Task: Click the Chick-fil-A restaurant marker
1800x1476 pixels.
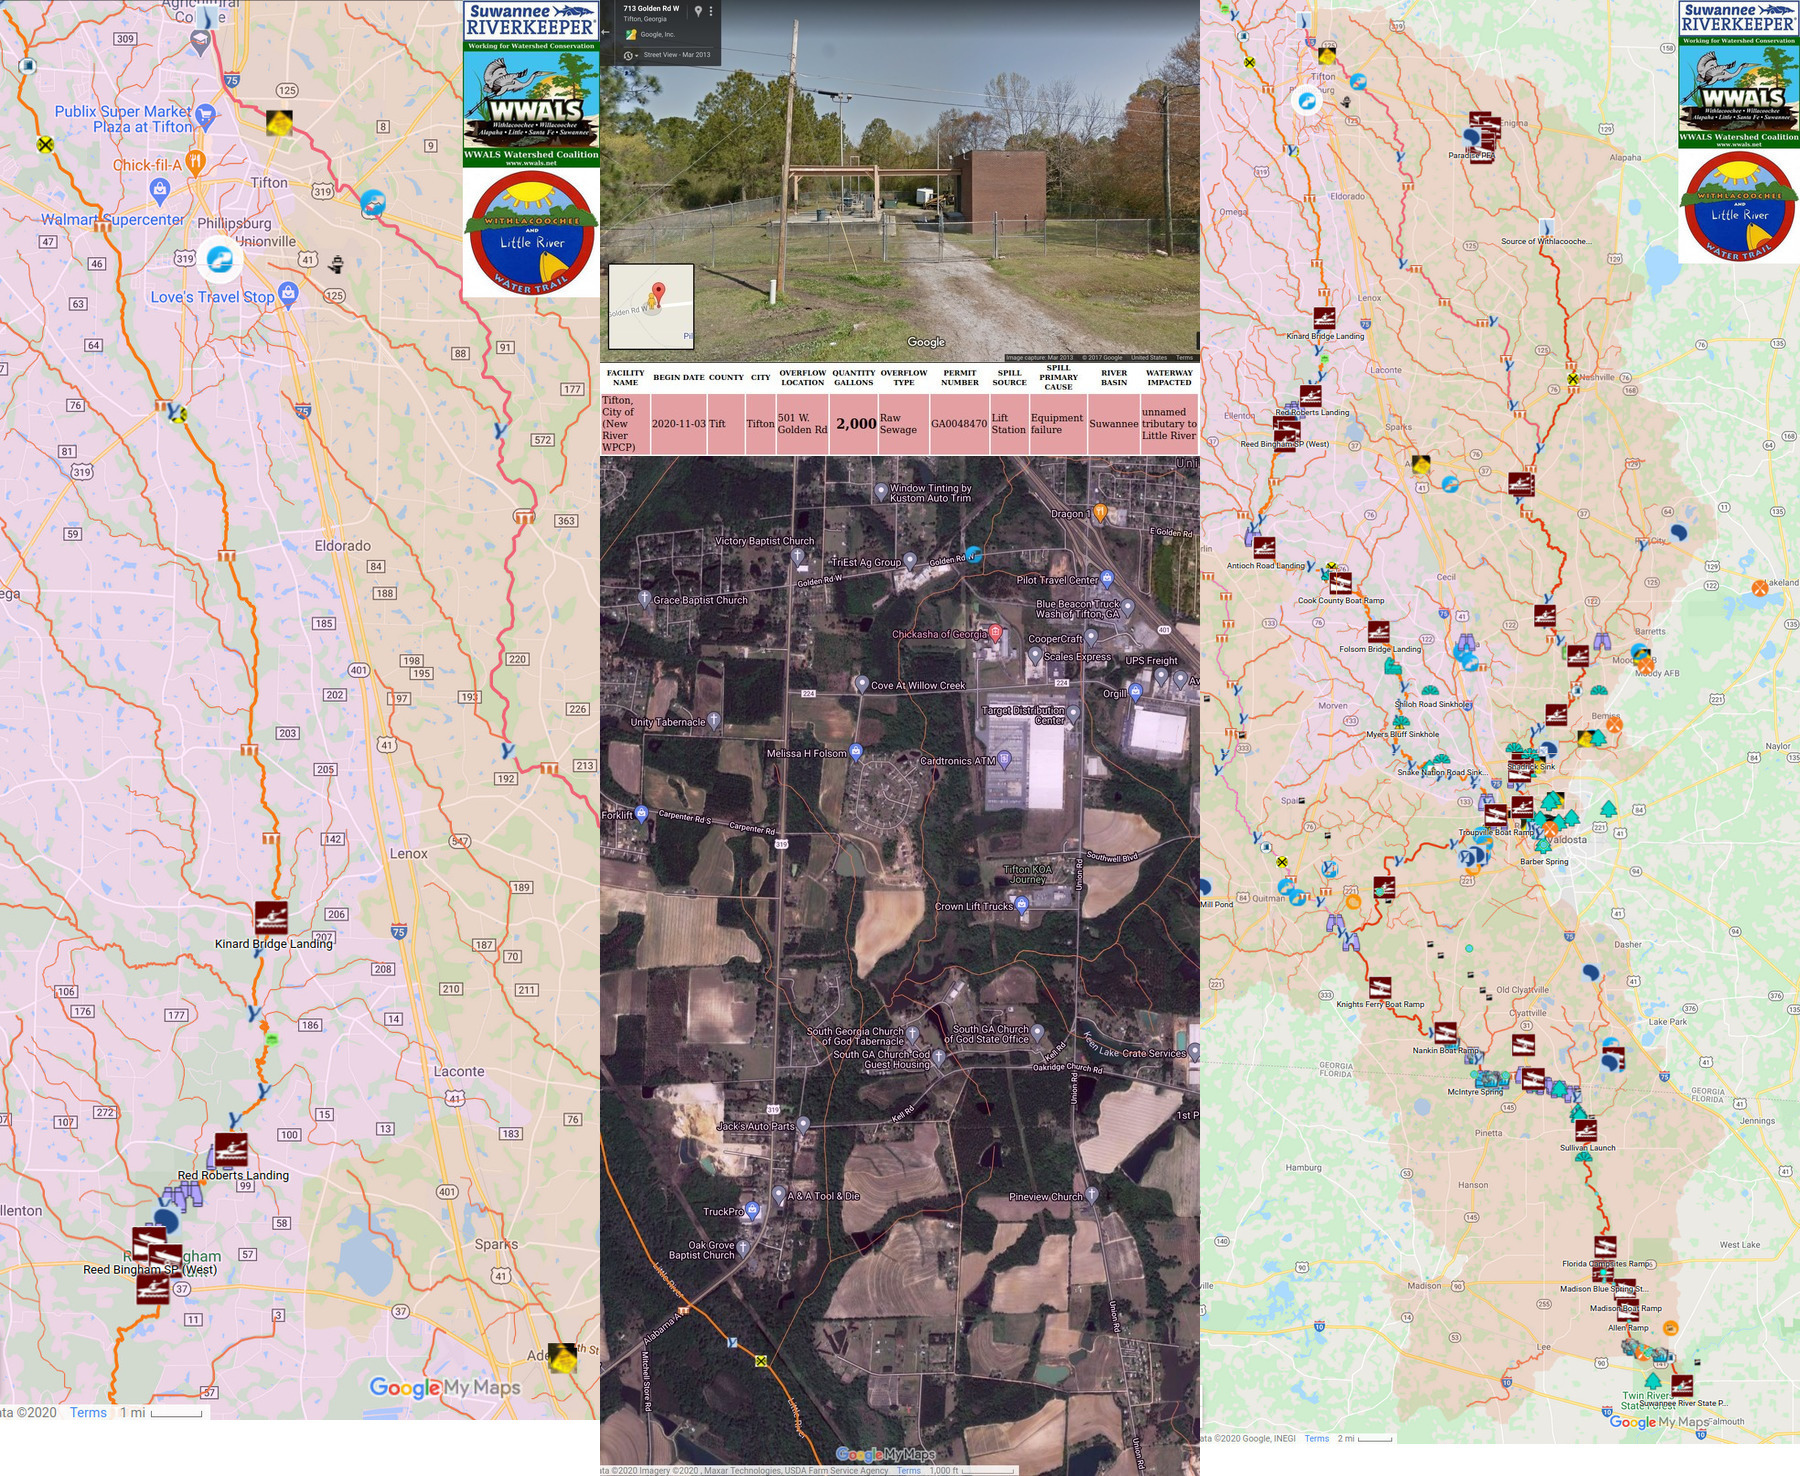Action: [197, 162]
